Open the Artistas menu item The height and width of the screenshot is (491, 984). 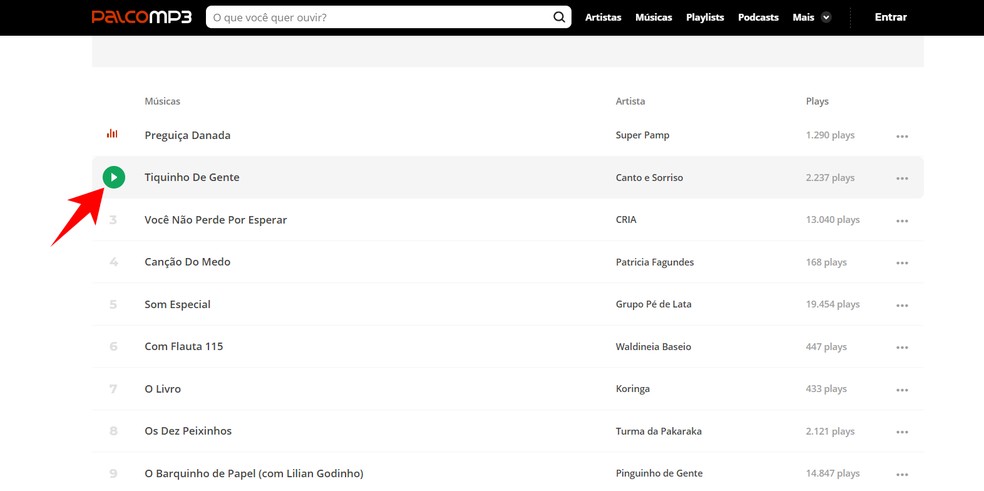coord(603,17)
